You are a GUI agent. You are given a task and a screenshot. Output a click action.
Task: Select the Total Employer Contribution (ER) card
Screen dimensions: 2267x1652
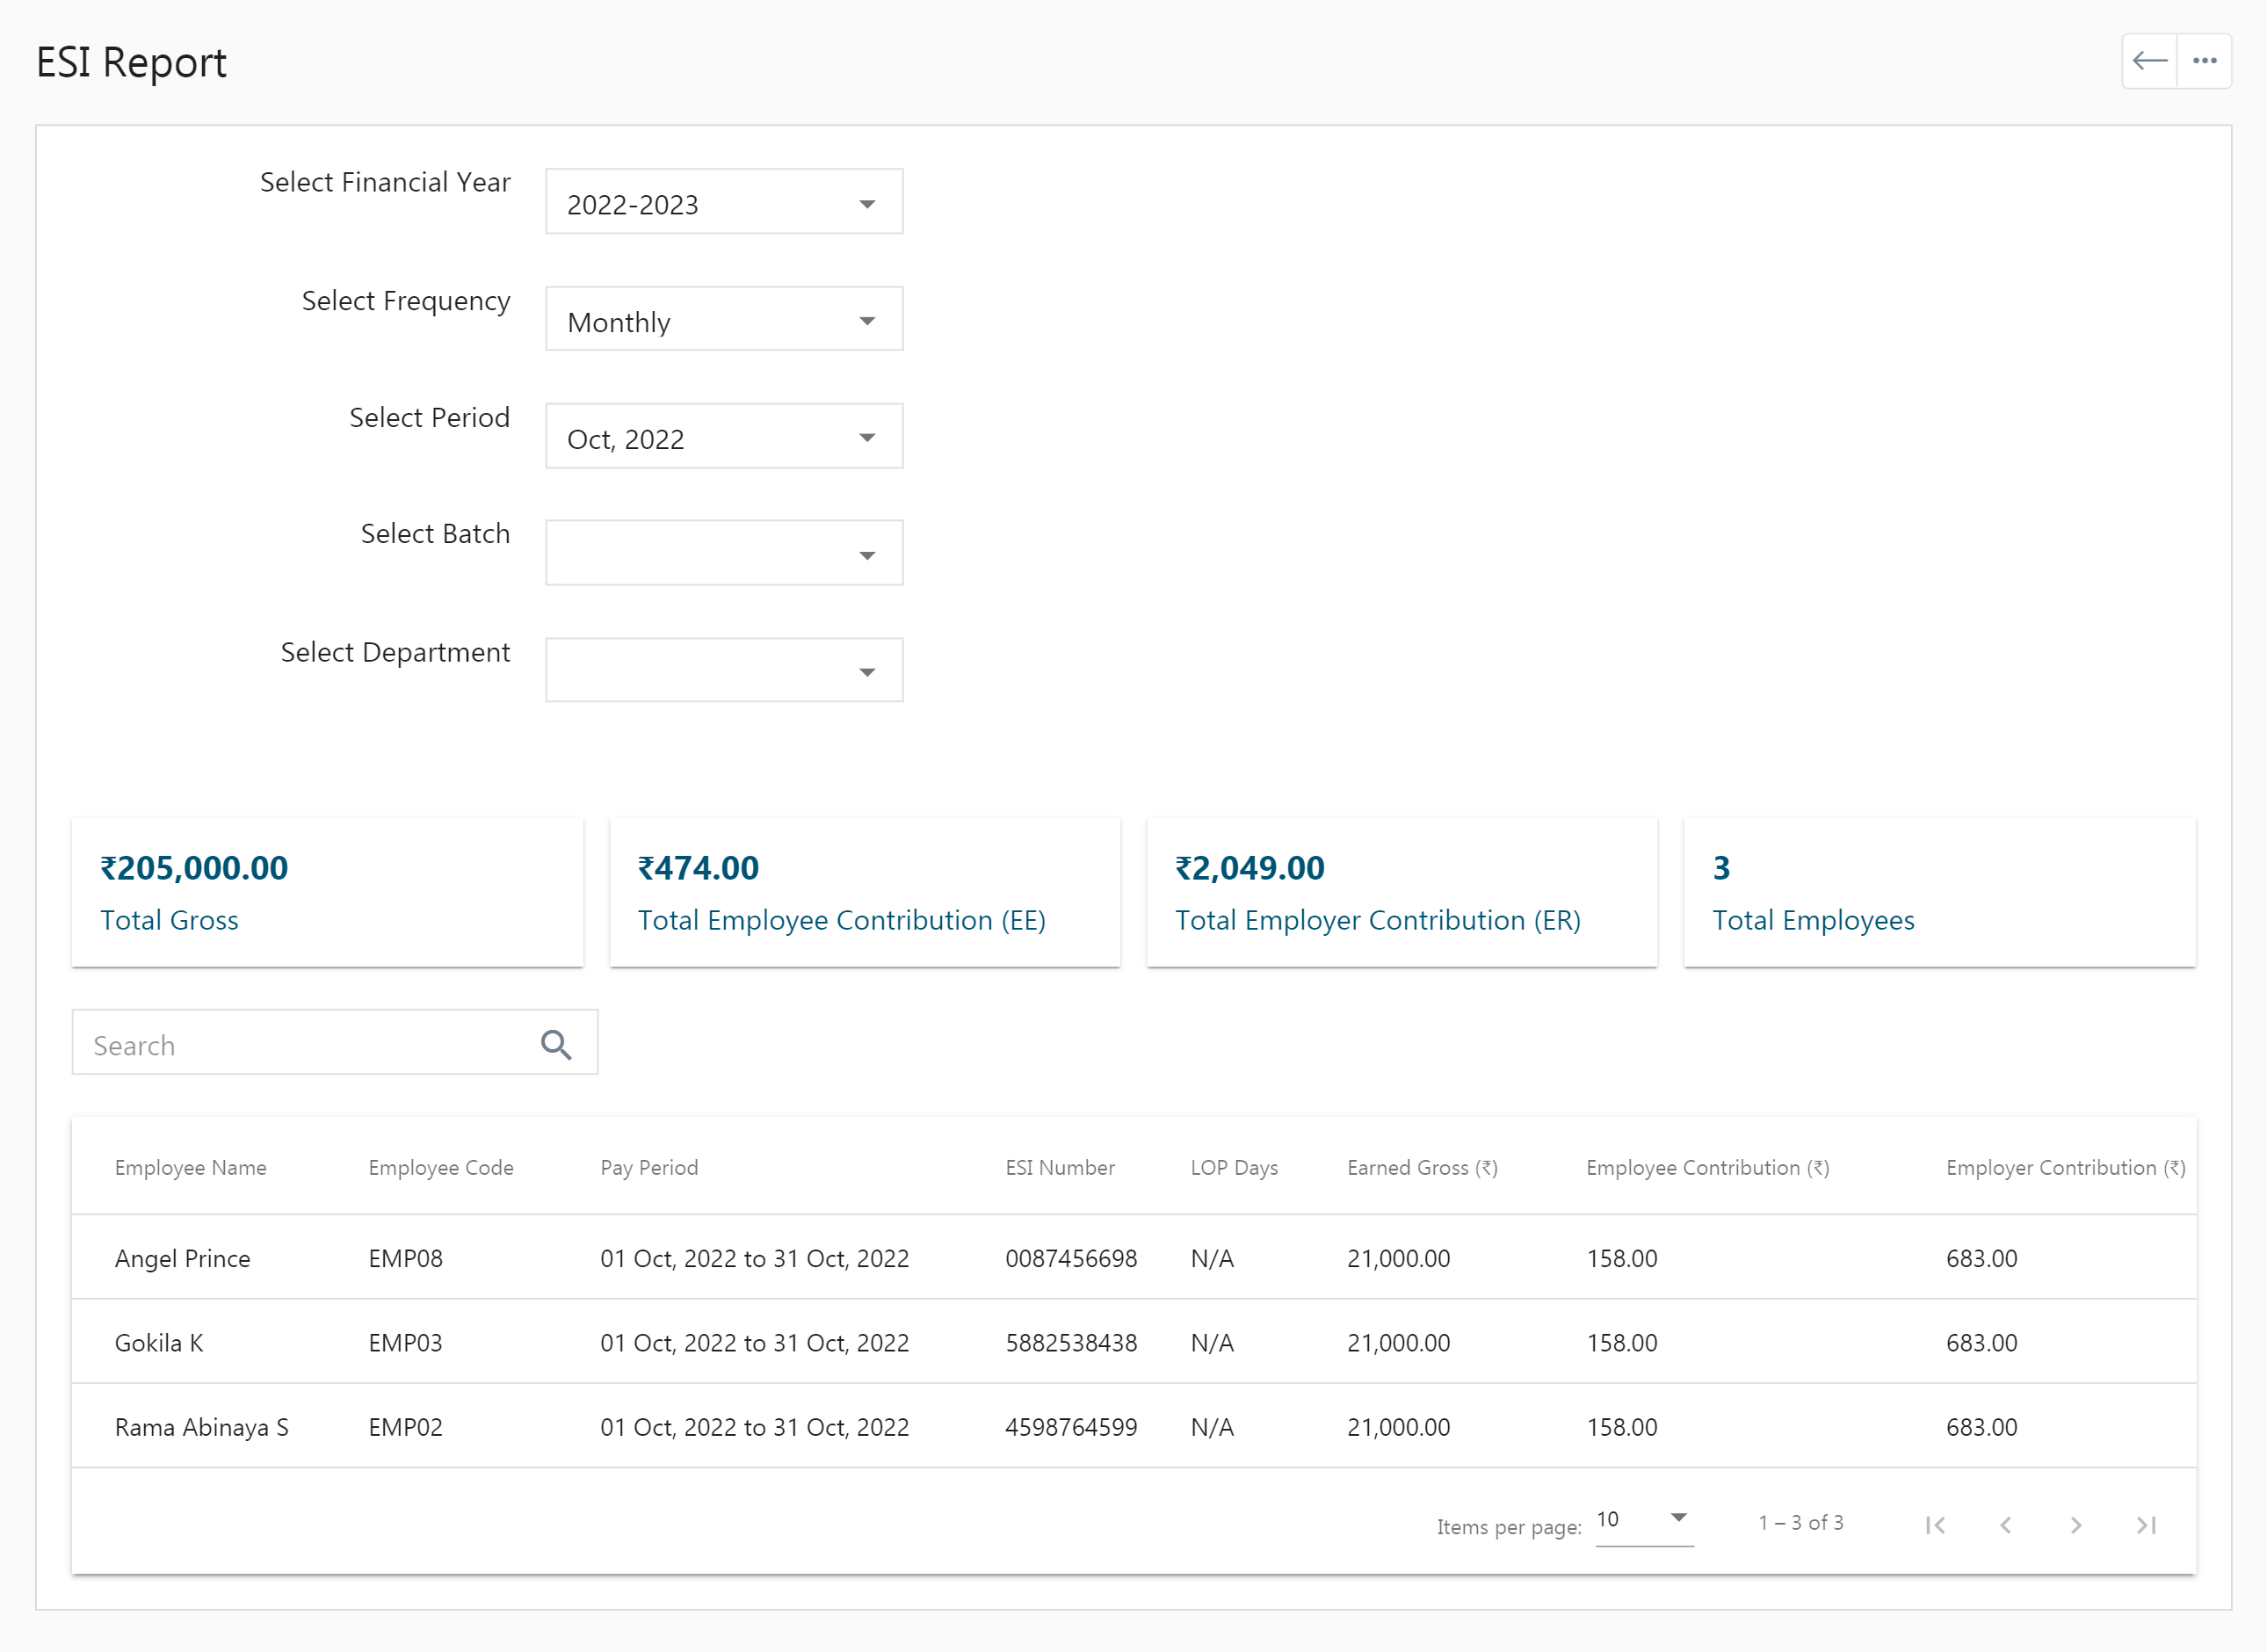click(1402, 892)
